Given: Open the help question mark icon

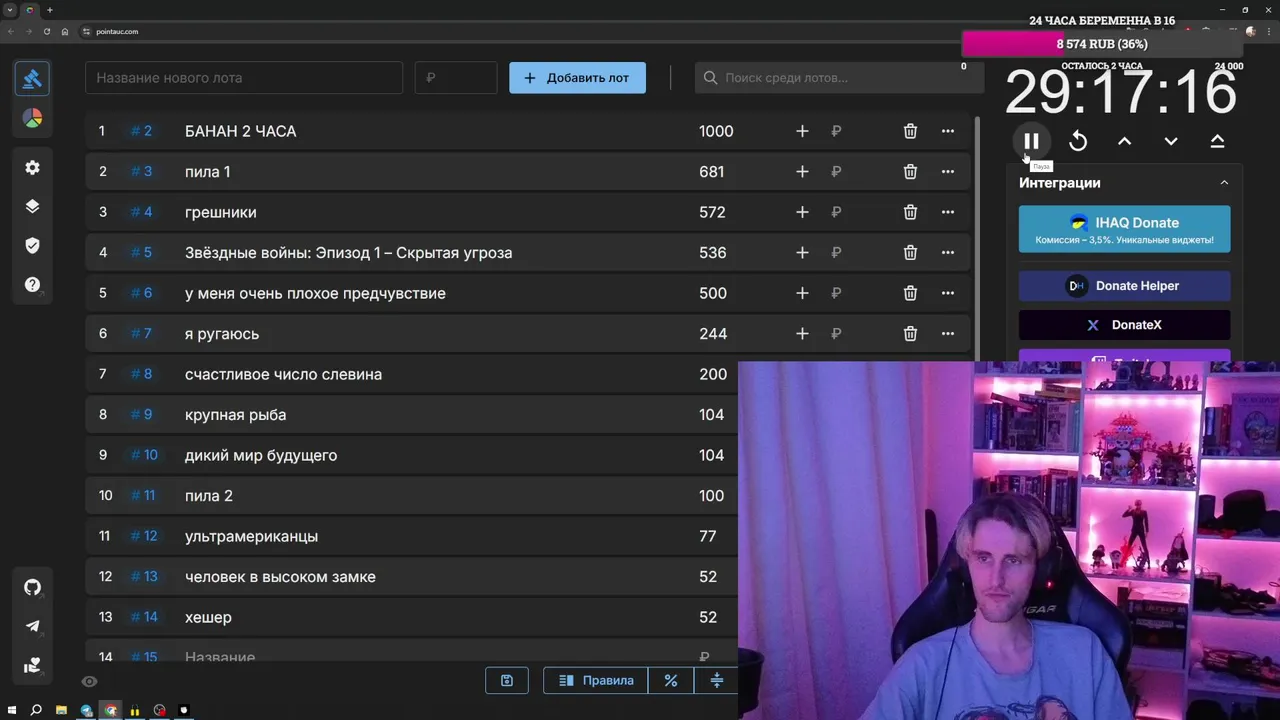Looking at the screenshot, I should 32,285.
